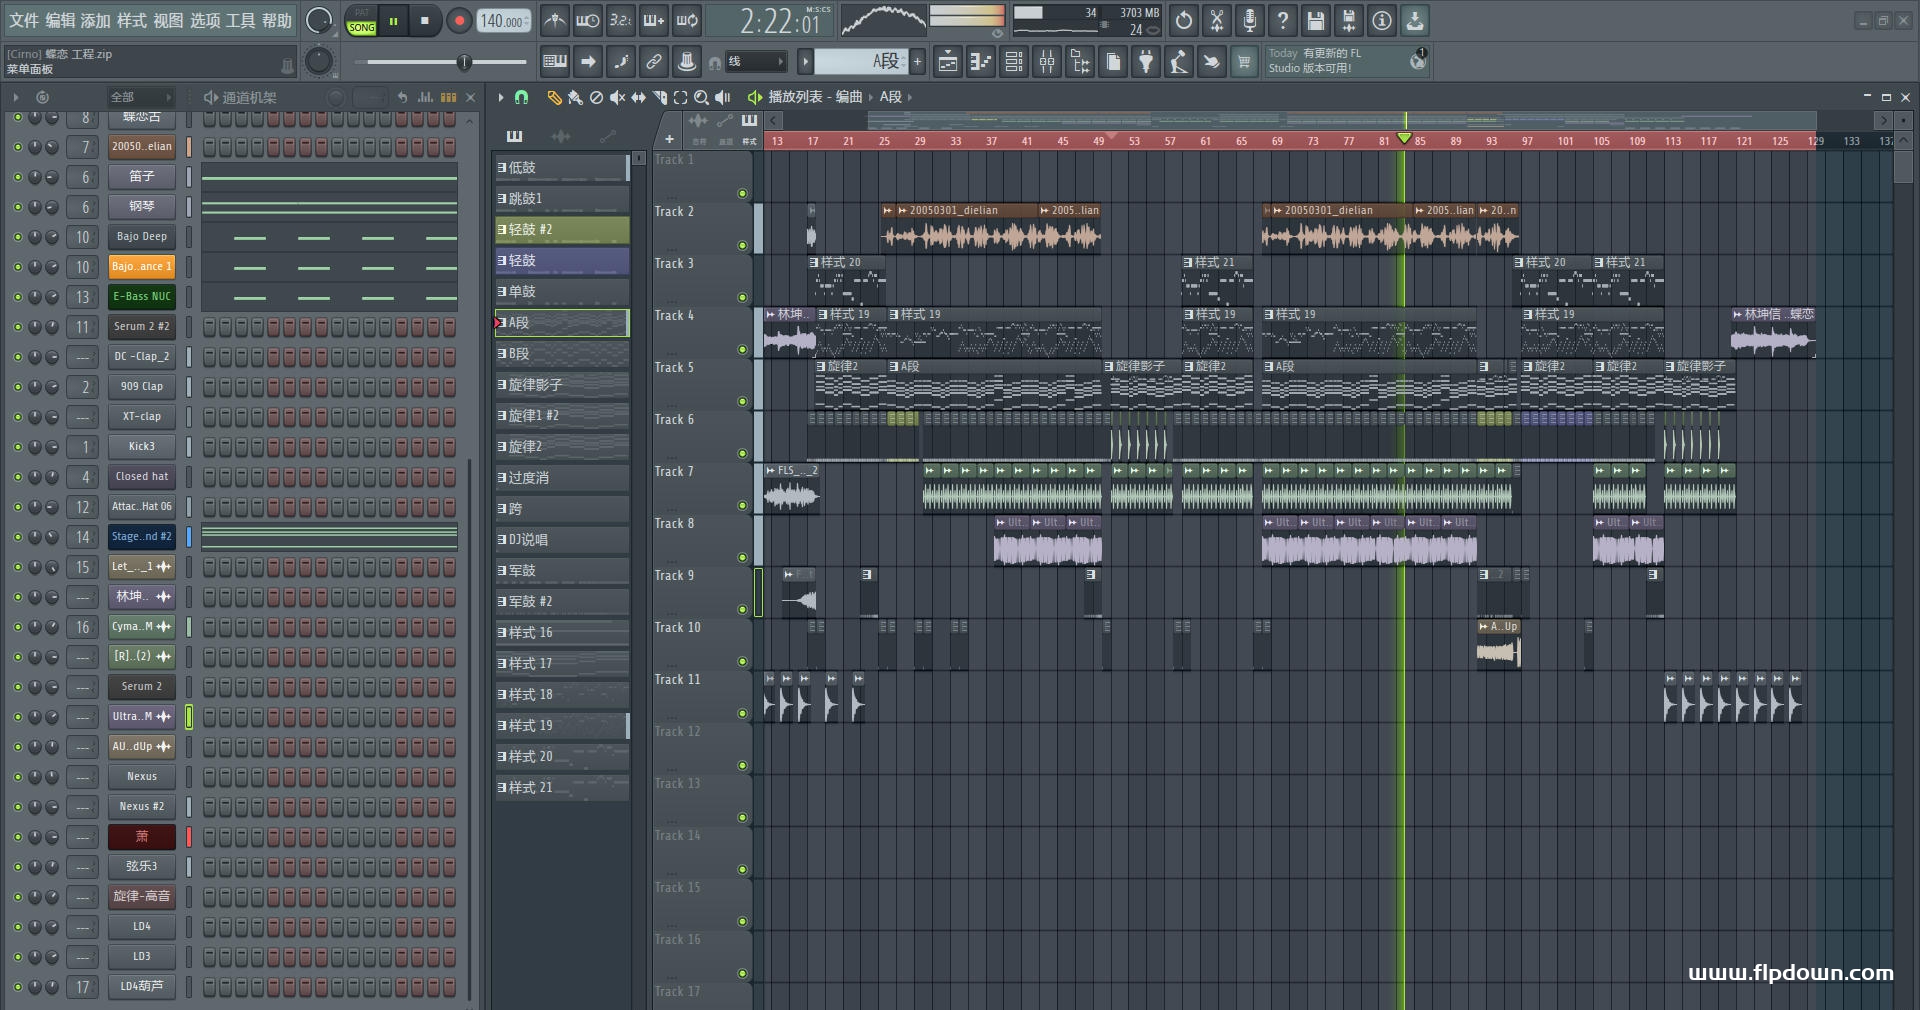The height and width of the screenshot is (1010, 1920).
Task: Save the project with the floppy icon
Action: 1316,20
